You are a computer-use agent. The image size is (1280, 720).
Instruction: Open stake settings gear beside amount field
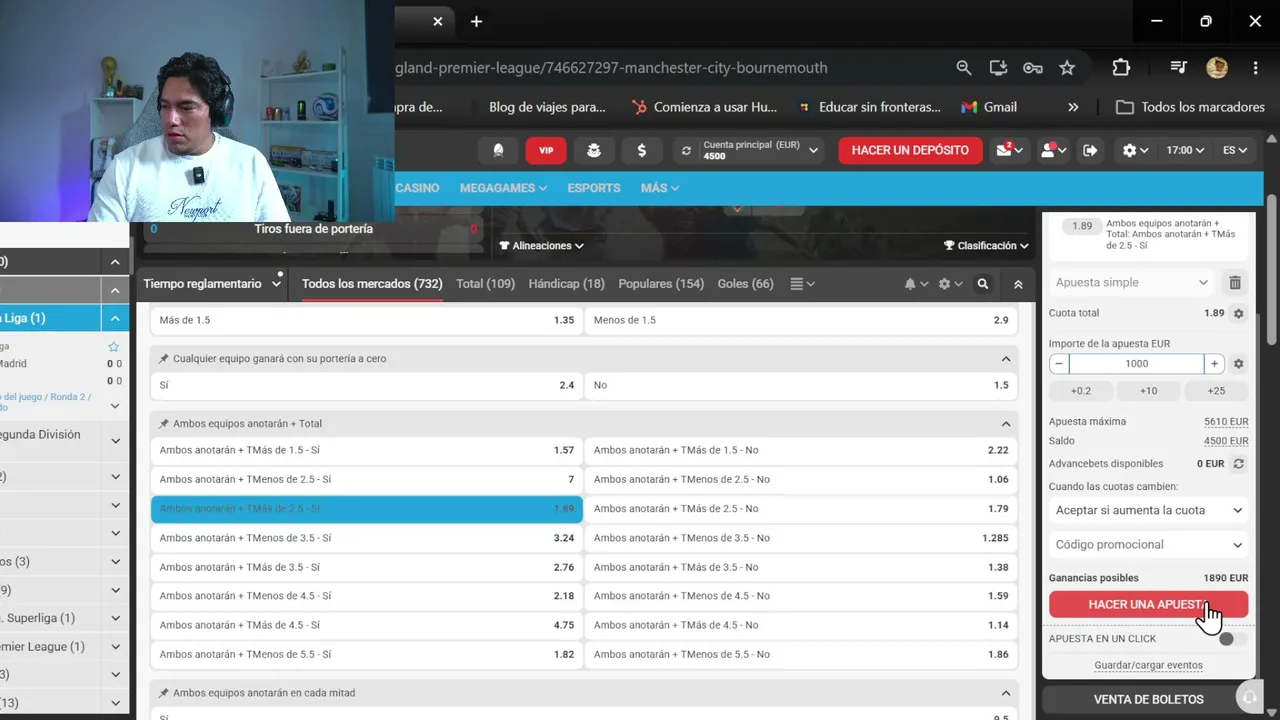(1238, 364)
